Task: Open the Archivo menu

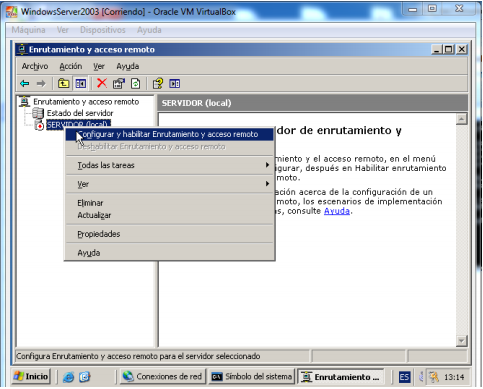Action: 35,66
